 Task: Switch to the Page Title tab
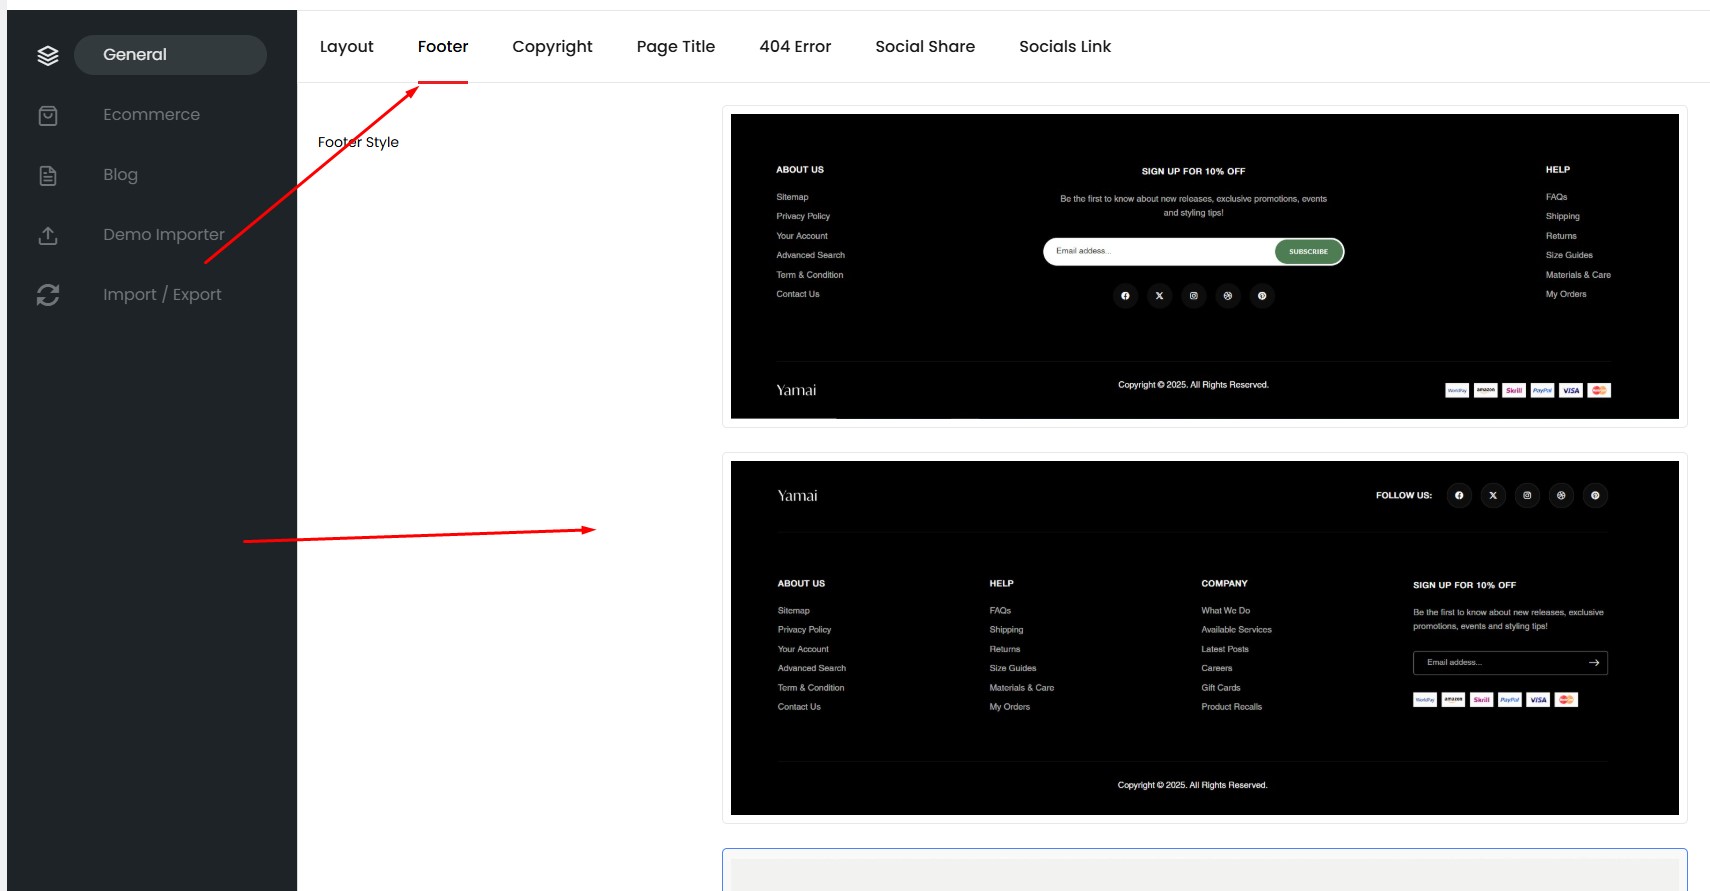tap(676, 47)
